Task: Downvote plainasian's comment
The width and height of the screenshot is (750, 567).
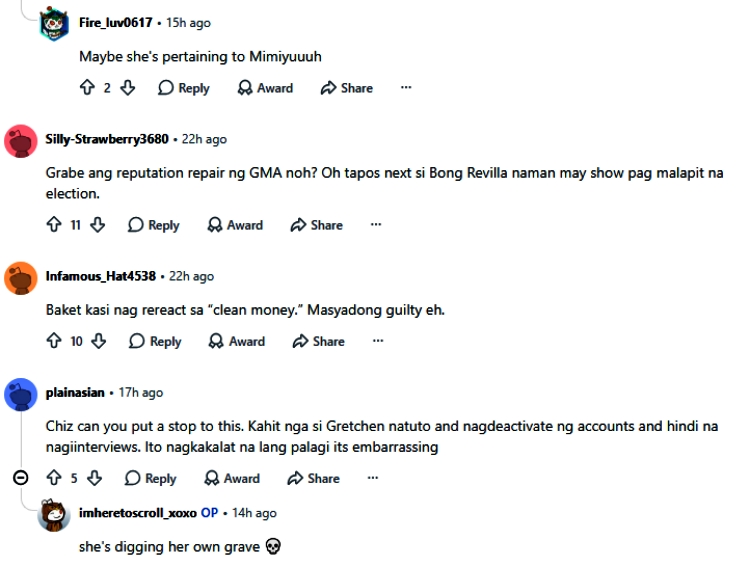Action: pos(95,478)
